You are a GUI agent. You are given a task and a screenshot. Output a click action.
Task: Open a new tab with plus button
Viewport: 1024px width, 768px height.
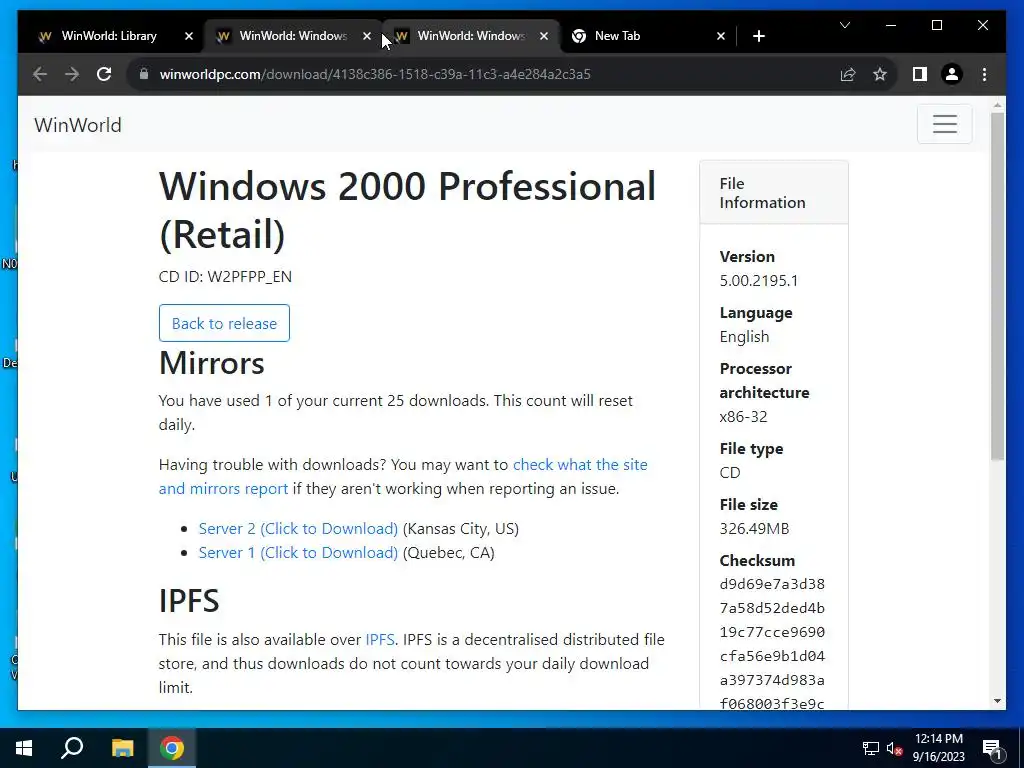point(758,37)
